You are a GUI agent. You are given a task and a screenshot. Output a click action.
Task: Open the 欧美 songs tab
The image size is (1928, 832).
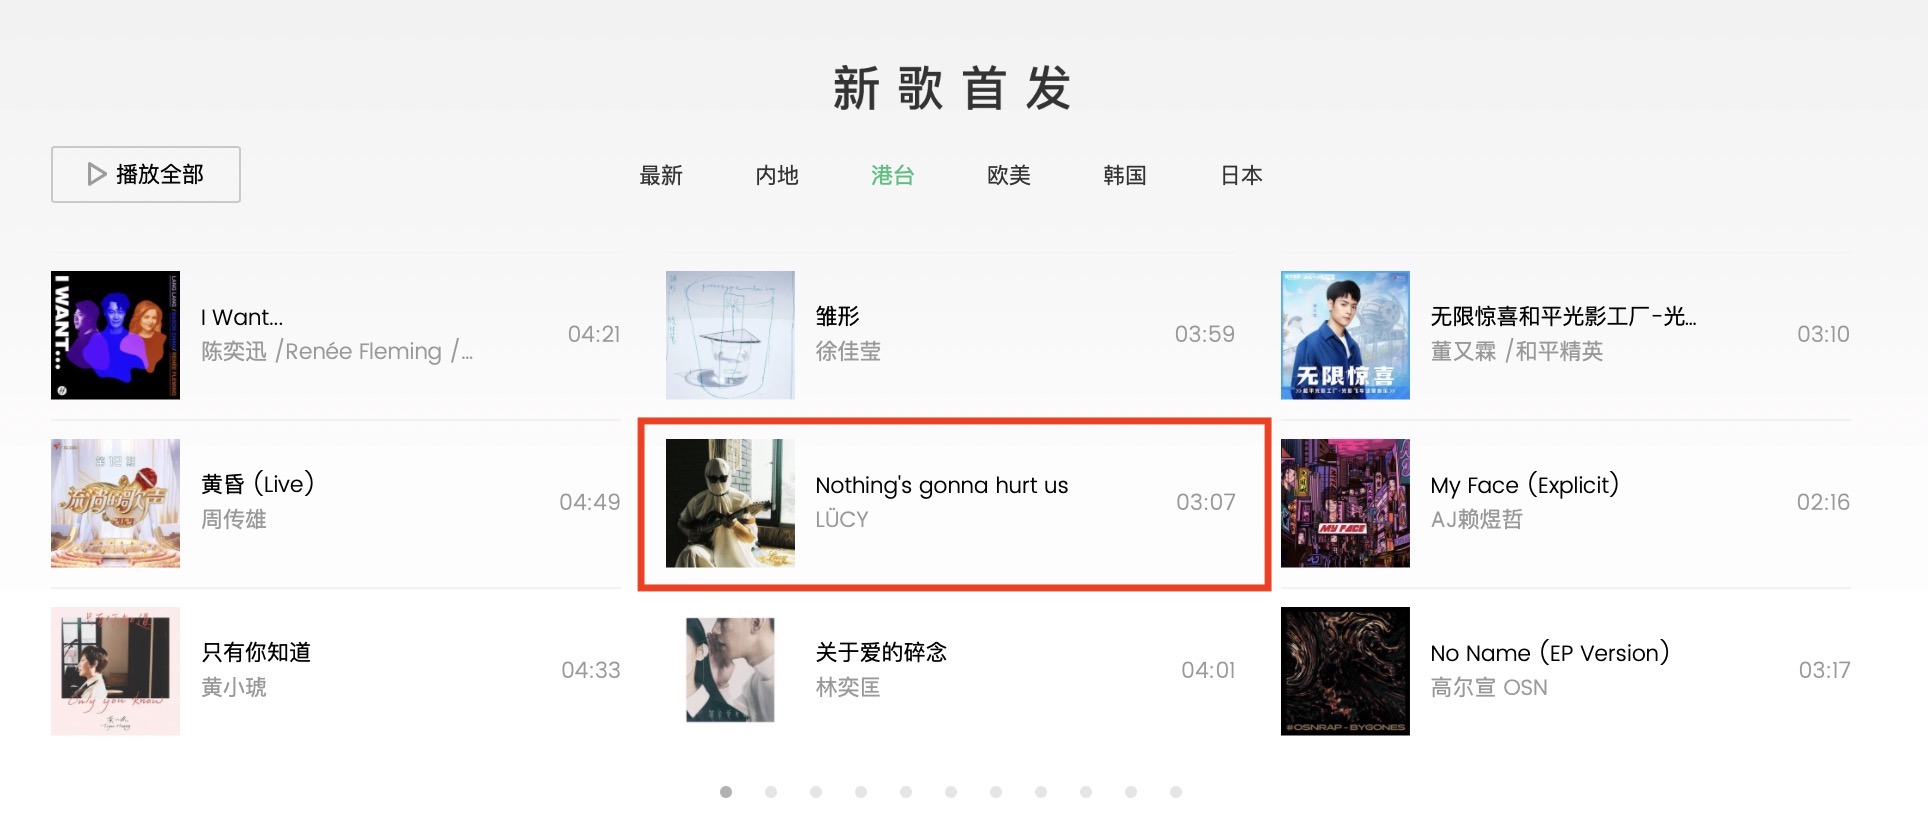1008,176
